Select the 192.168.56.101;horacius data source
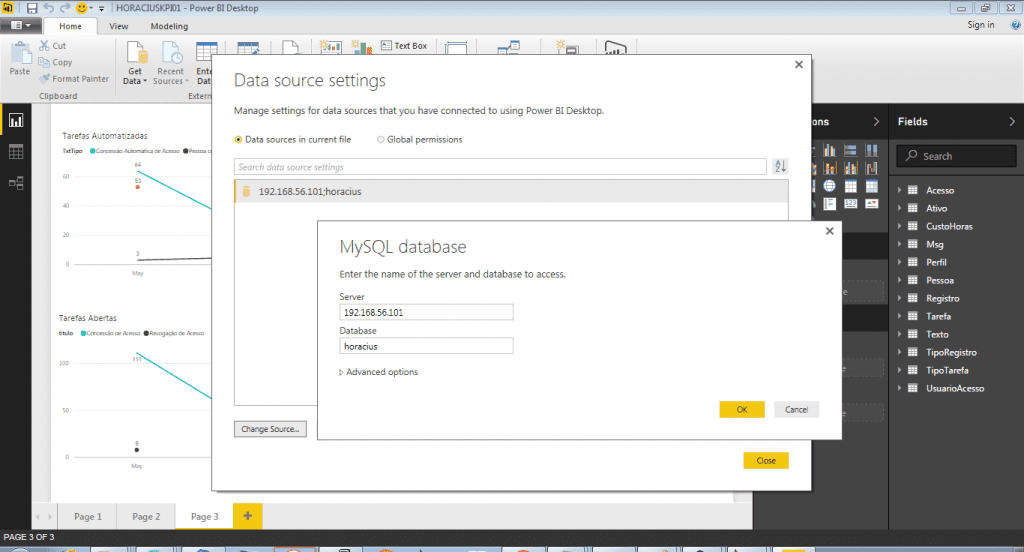 click(x=511, y=191)
